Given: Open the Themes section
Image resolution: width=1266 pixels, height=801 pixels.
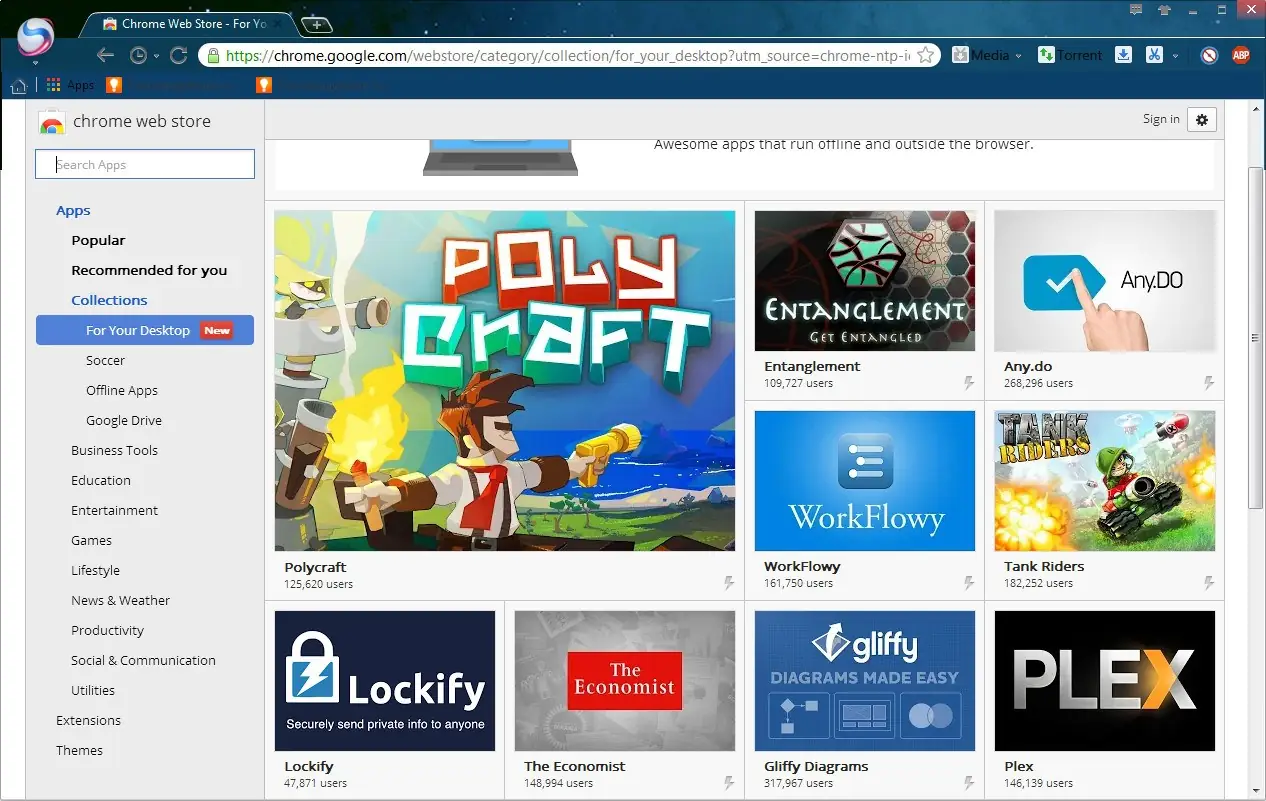Looking at the screenshot, I should 79,750.
